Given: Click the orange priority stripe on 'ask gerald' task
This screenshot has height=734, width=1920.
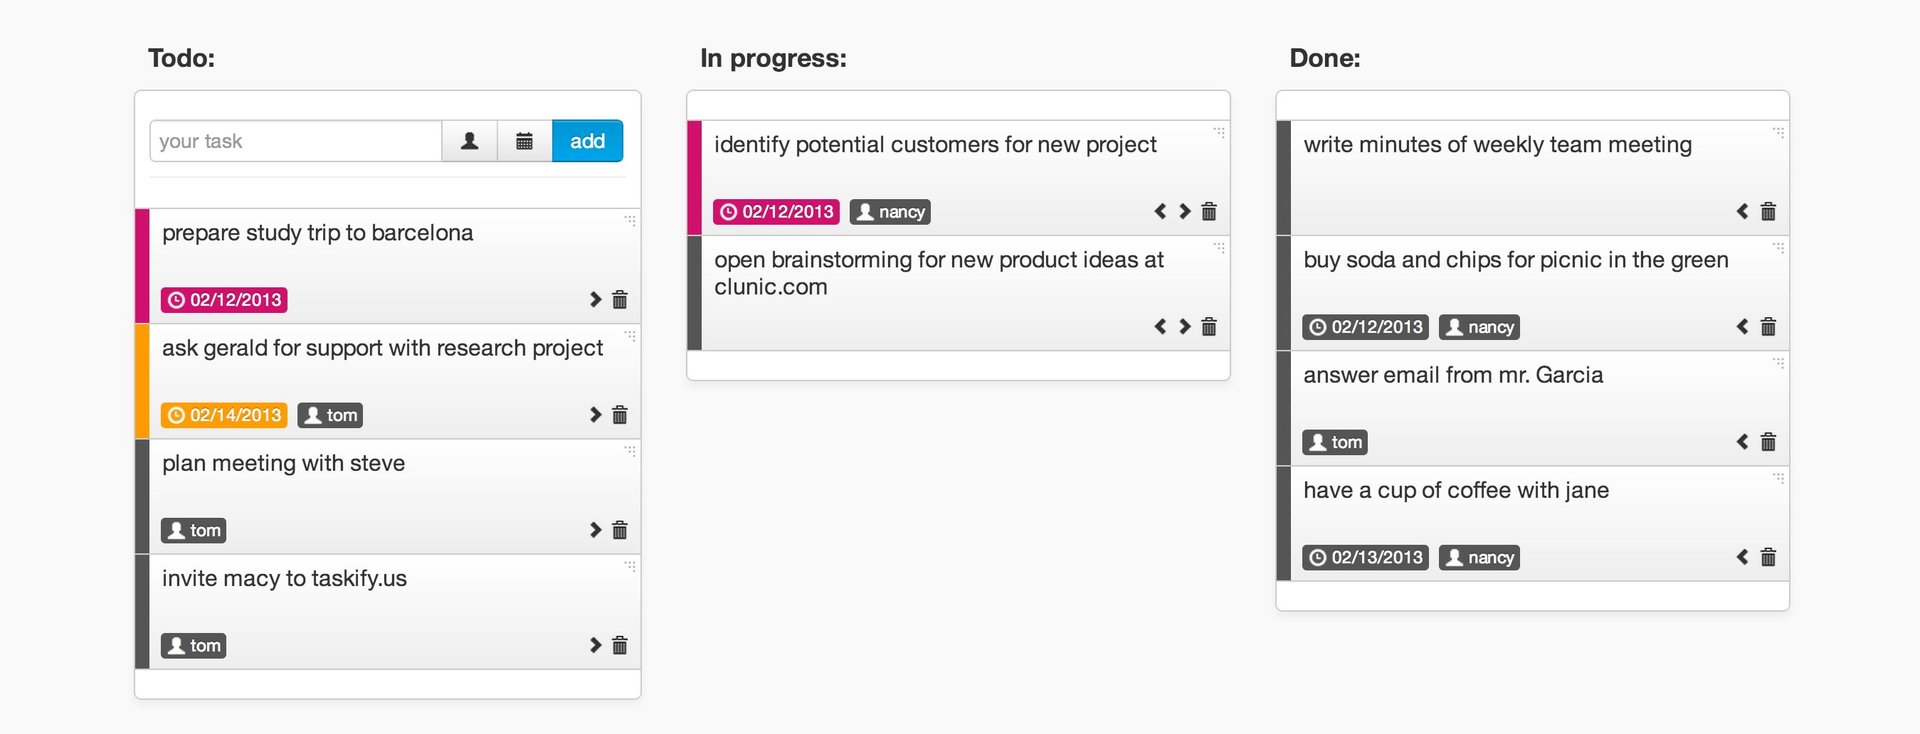Looking at the screenshot, I should [142, 381].
